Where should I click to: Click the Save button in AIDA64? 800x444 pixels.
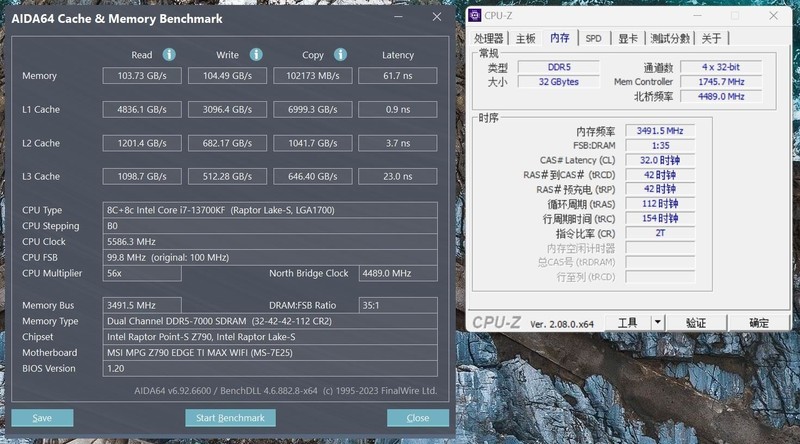[x=42, y=418]
